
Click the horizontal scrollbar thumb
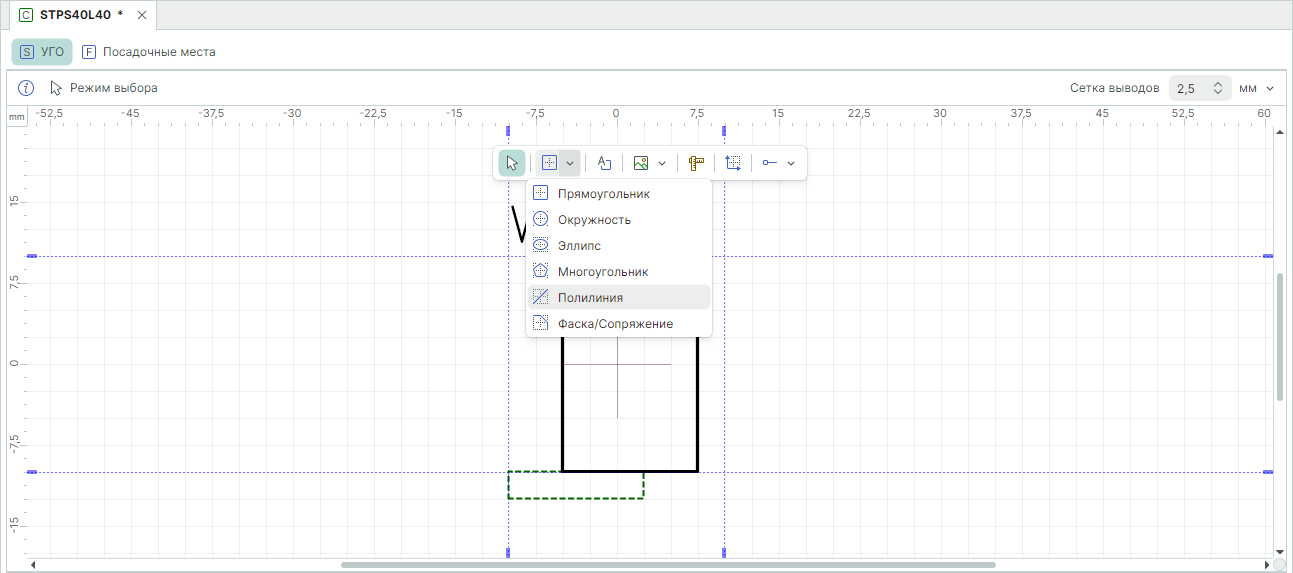click(668, 565)
